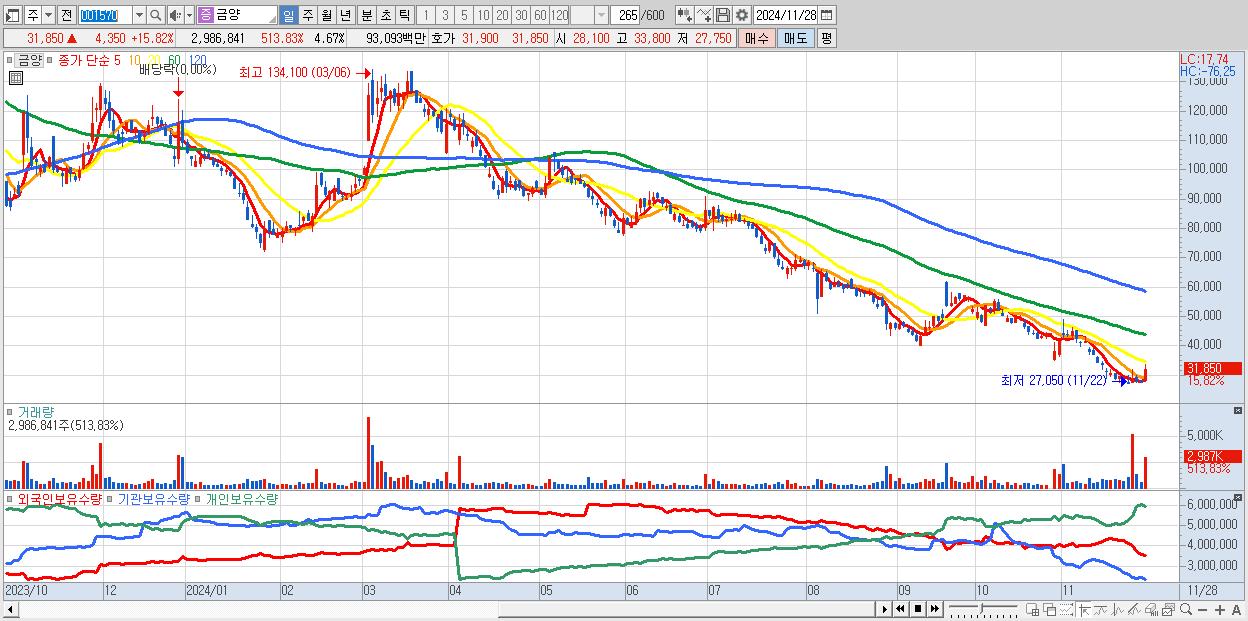The height and width of the screenshot is (621, 1248).
Task: Open the 주 stock type dropdown
Action: pos(48,15)
